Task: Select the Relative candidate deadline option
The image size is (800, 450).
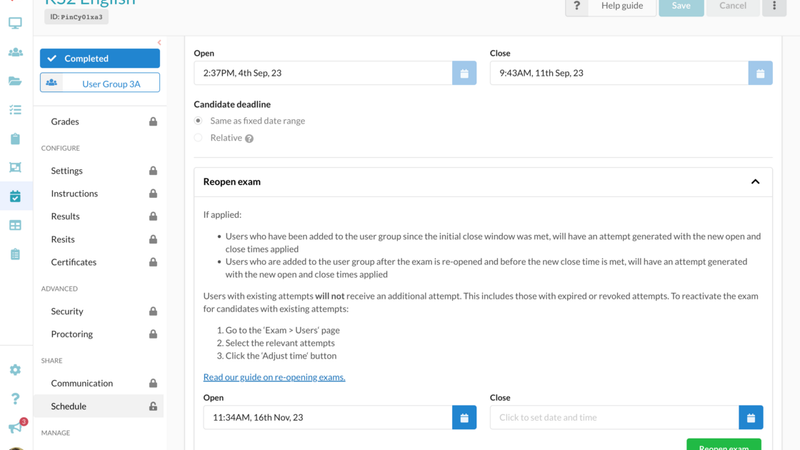Action: (198, 138)
